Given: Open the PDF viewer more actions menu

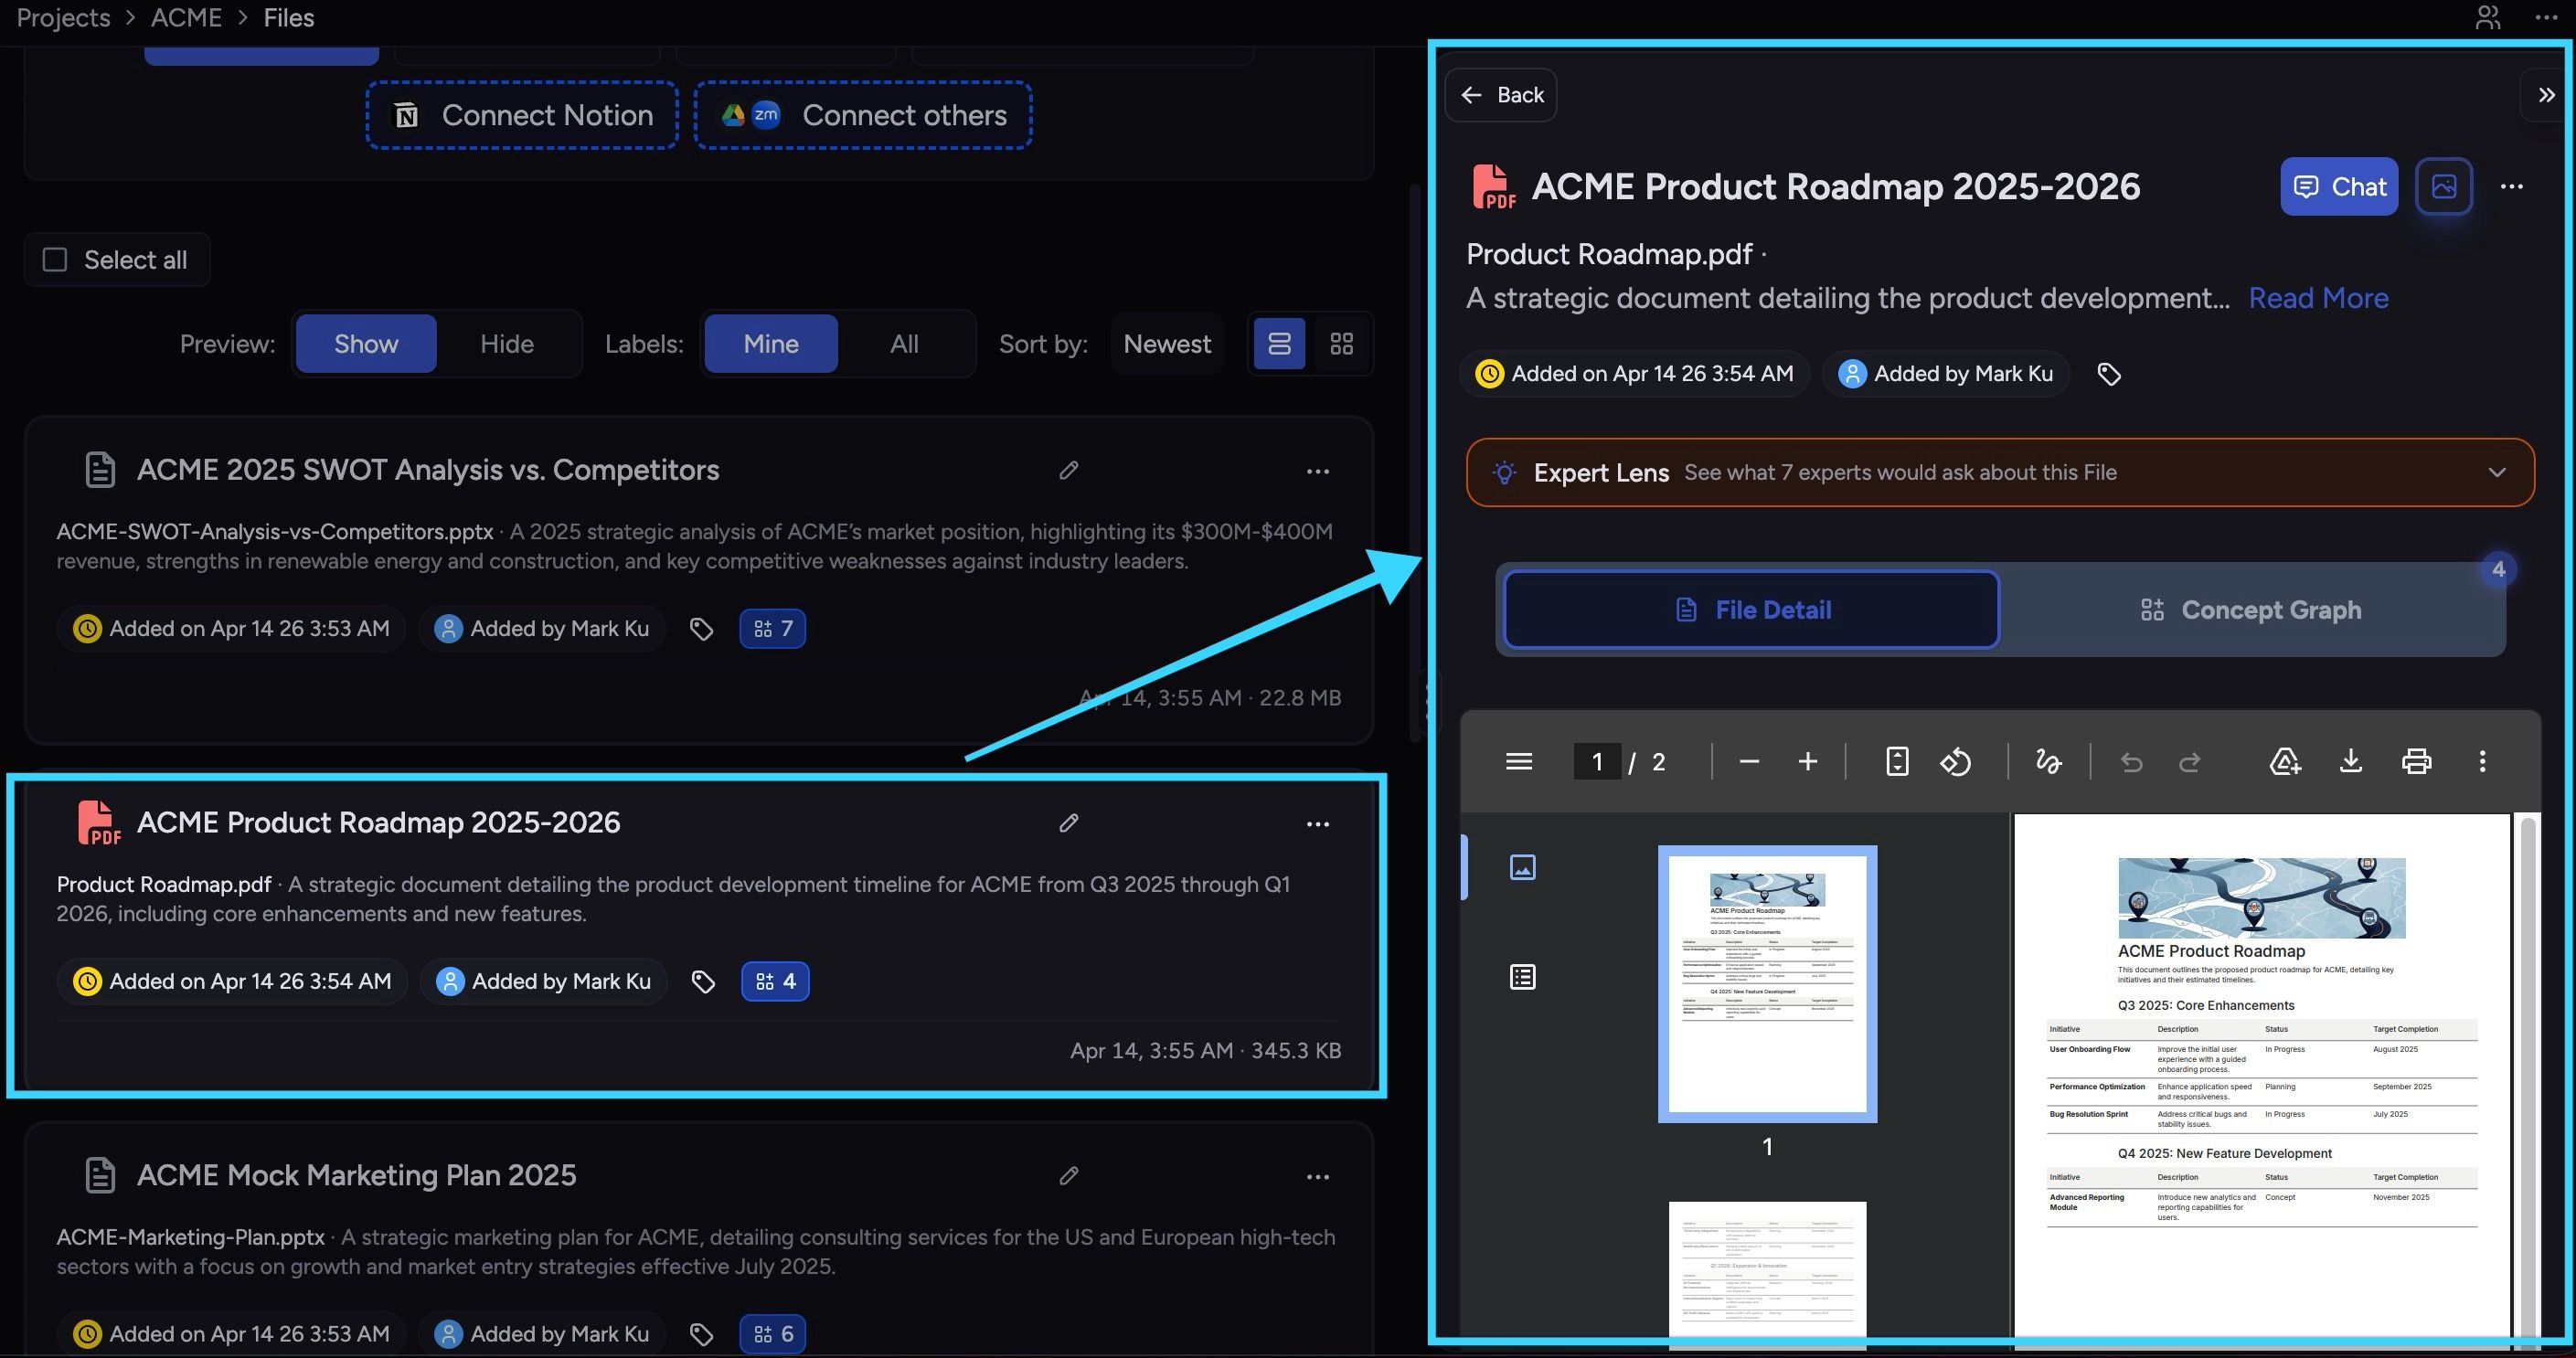Looking at the screenshot, I should (x=2481, y=762).
